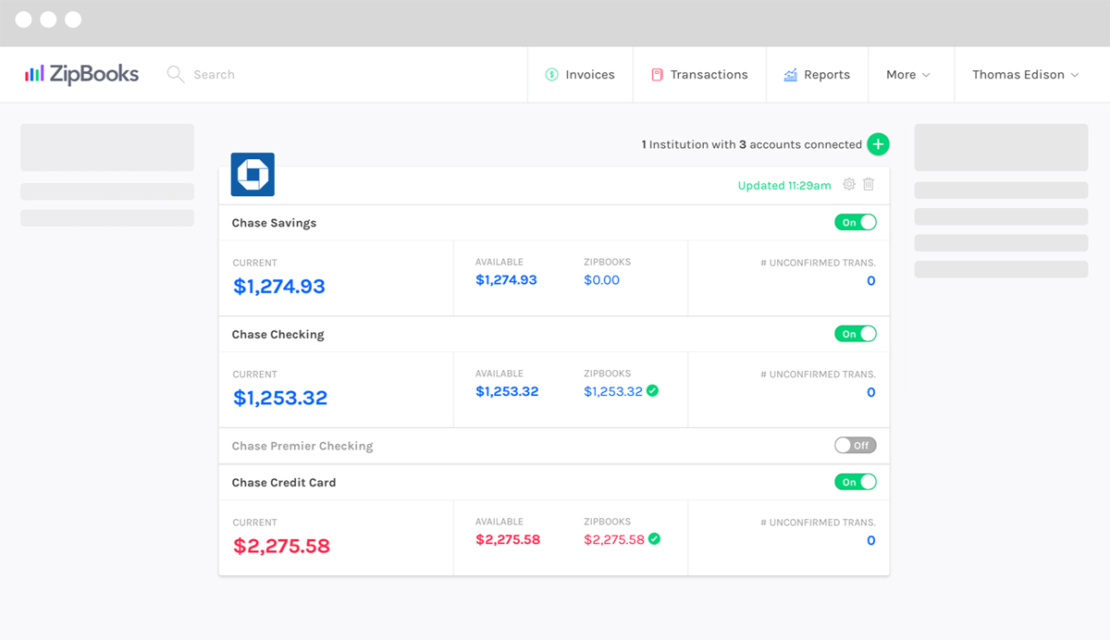This screenshot has height=640, width=1110.
Task: Disable the Chase Checking account
Action: coord(855,333)
